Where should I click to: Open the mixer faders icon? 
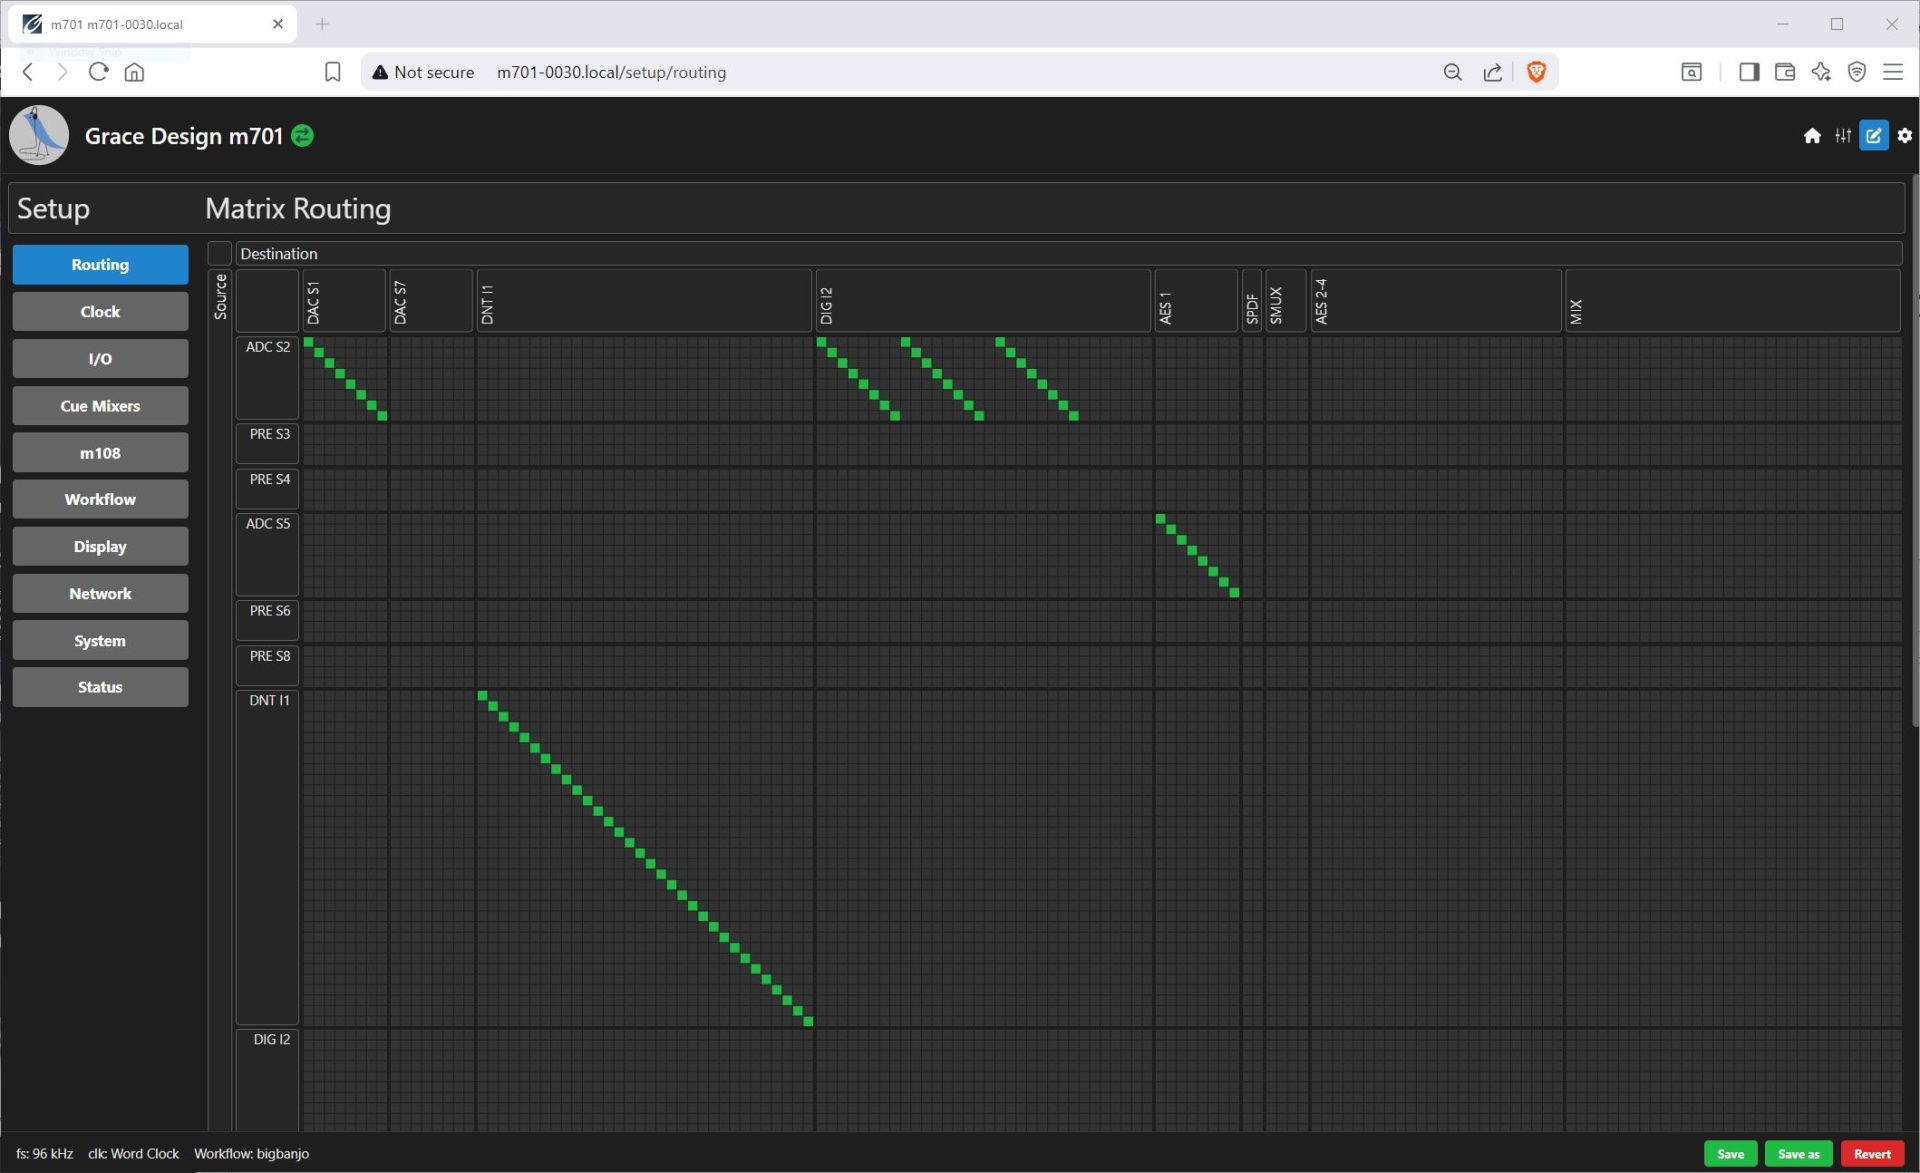click(x=1843, y=136)
